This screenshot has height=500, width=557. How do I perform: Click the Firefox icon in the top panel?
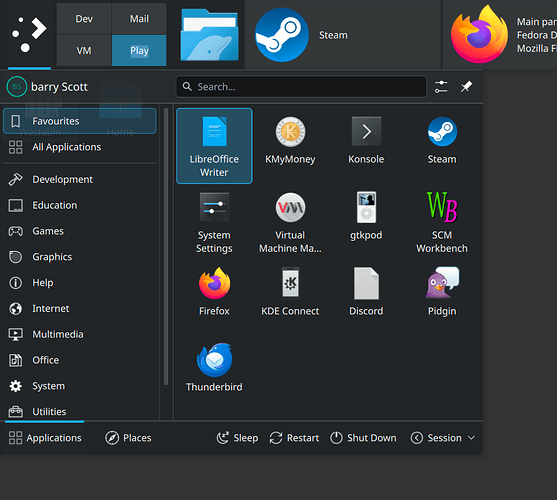click(480, 35)
